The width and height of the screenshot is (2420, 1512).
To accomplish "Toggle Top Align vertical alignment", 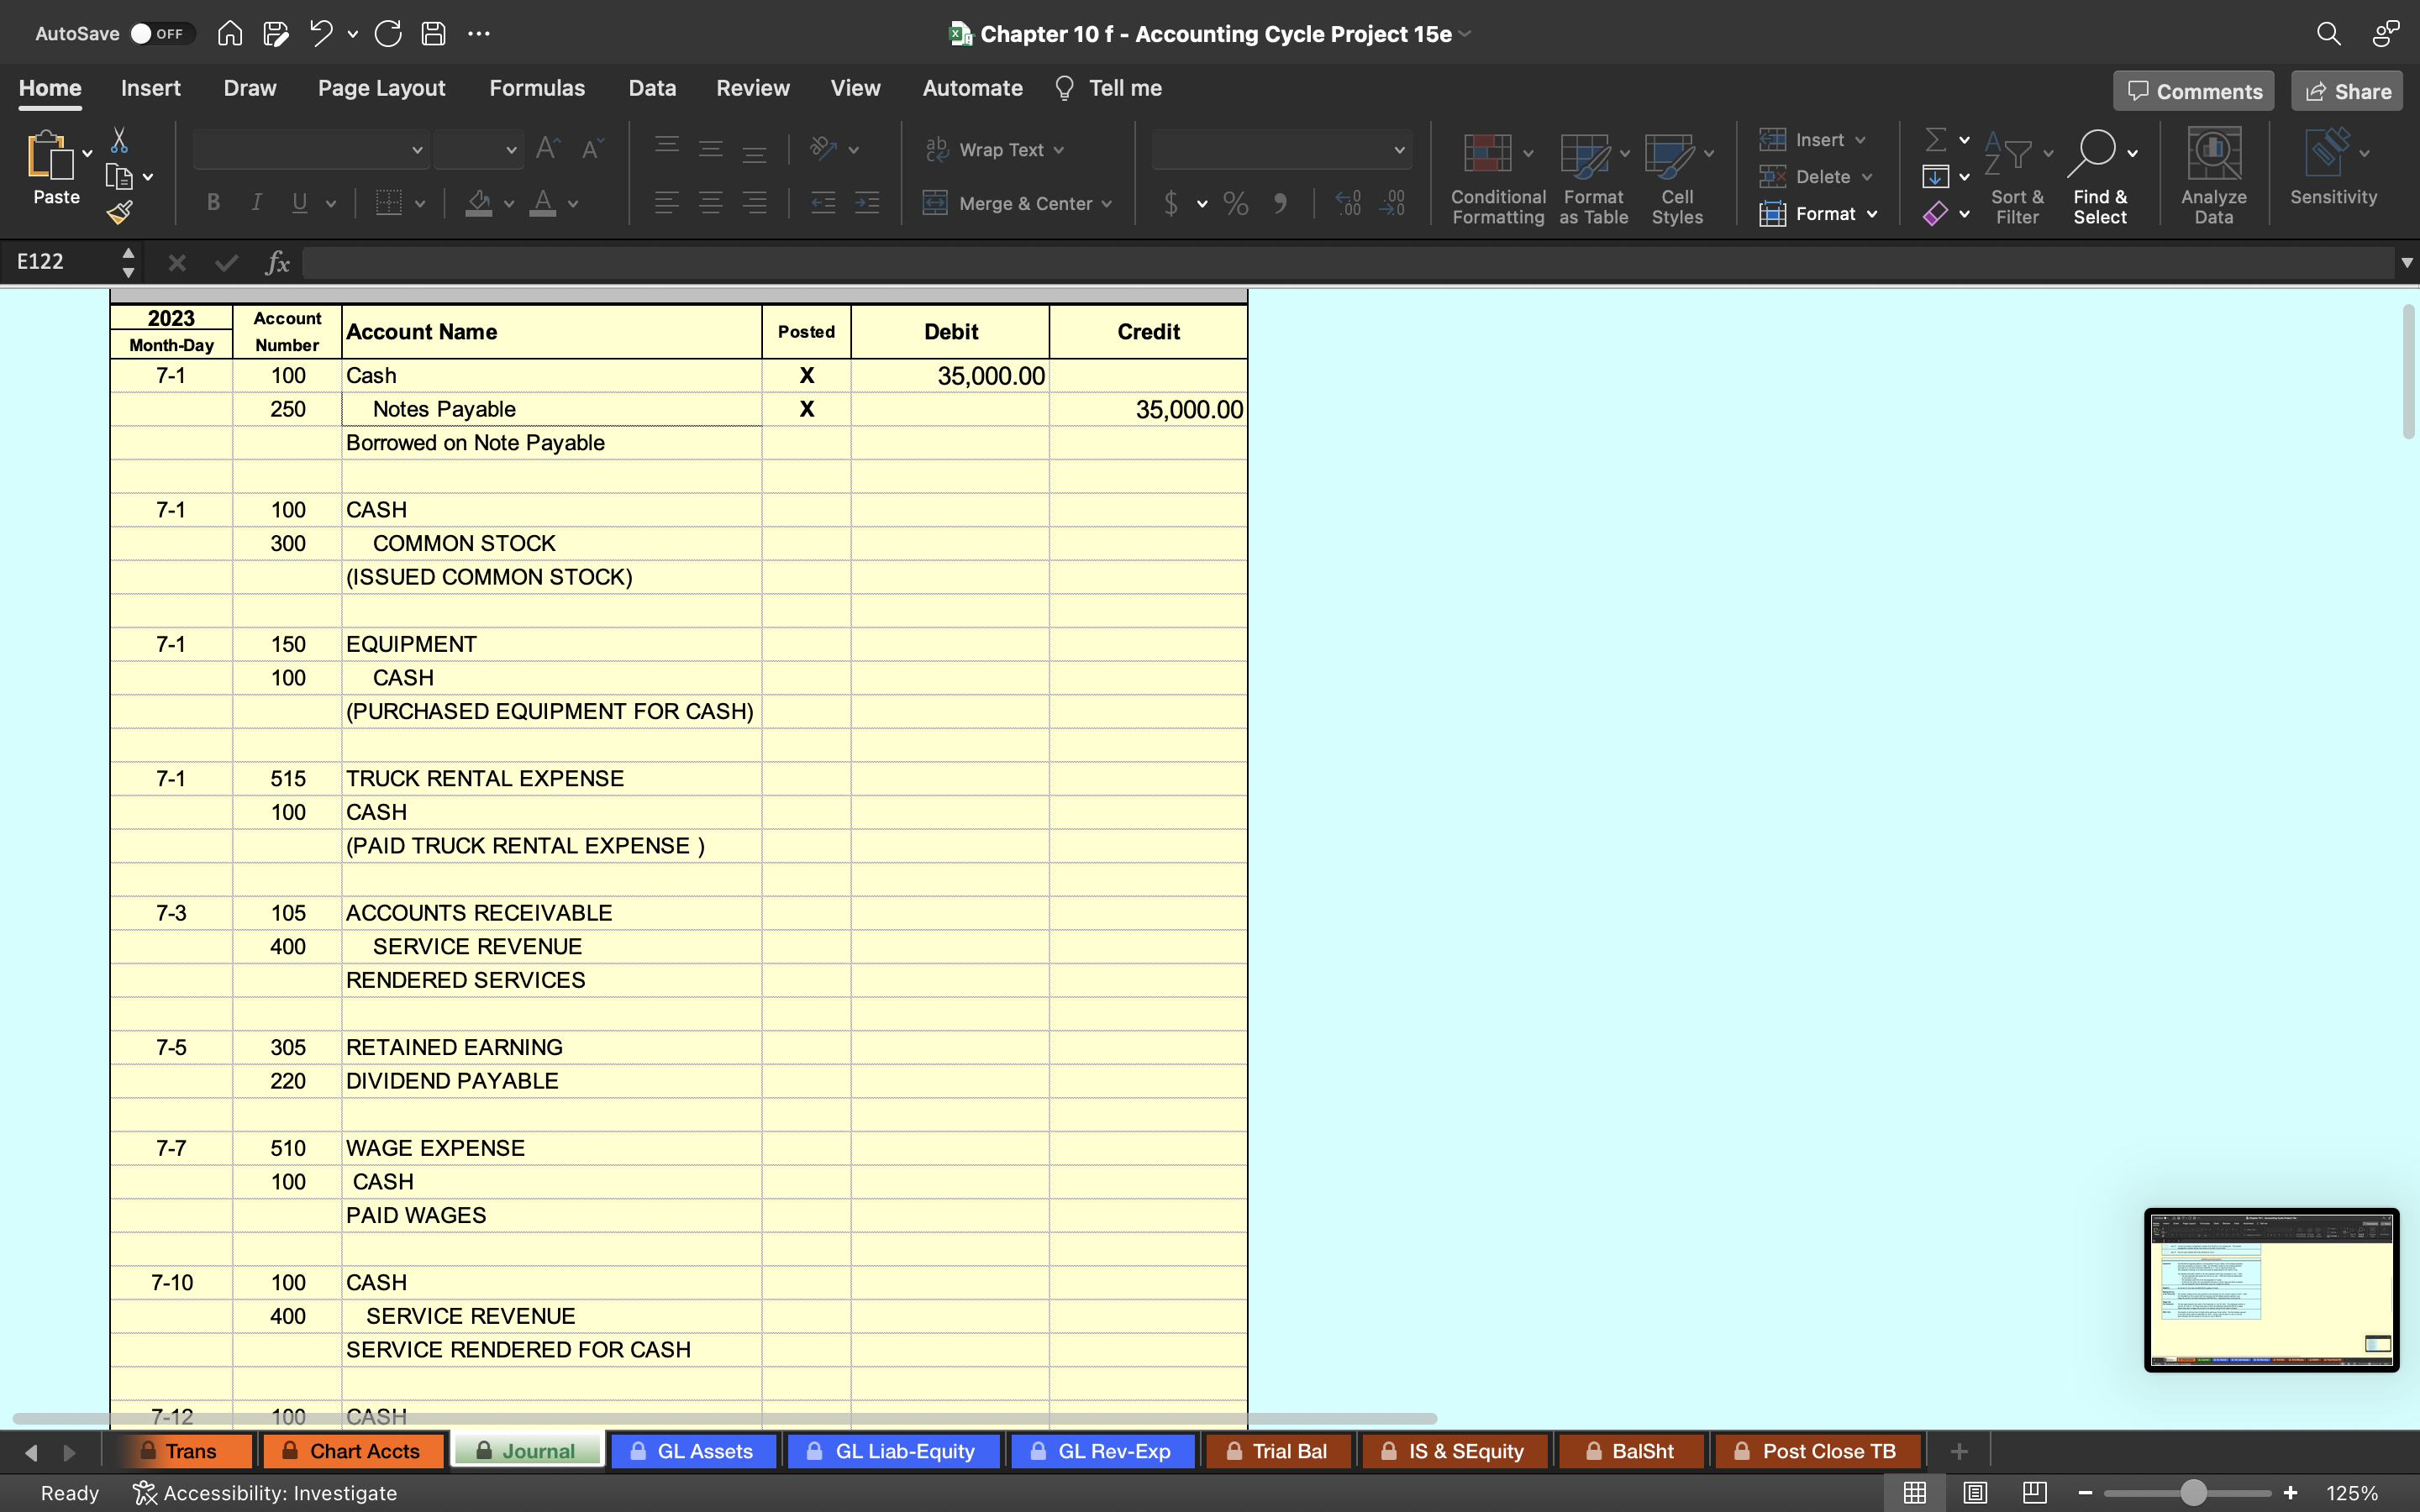I will coord(667,149).
